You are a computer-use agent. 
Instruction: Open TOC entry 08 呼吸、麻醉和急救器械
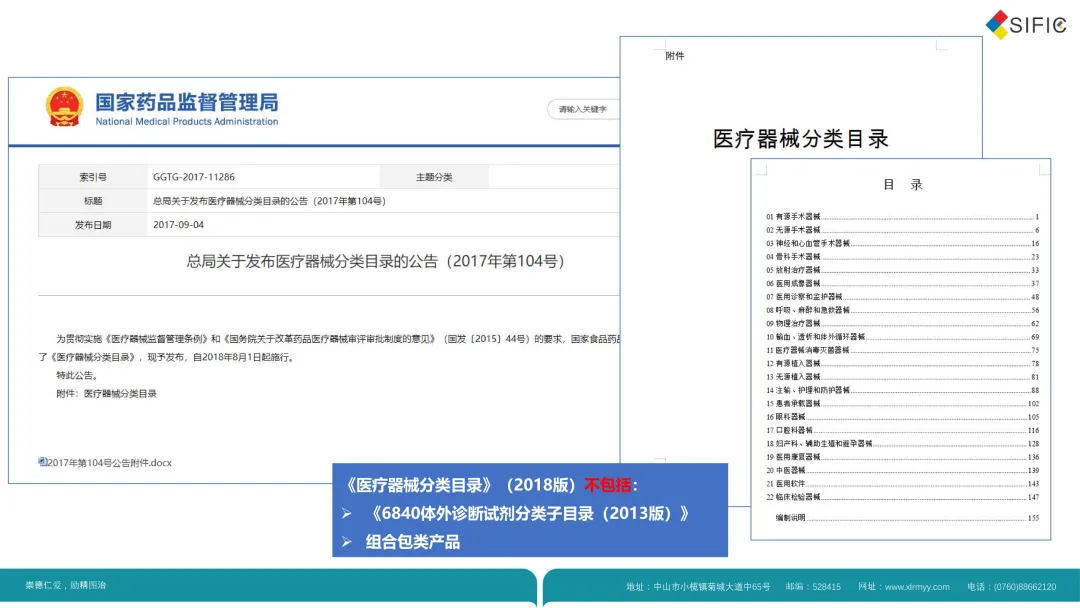902,311
